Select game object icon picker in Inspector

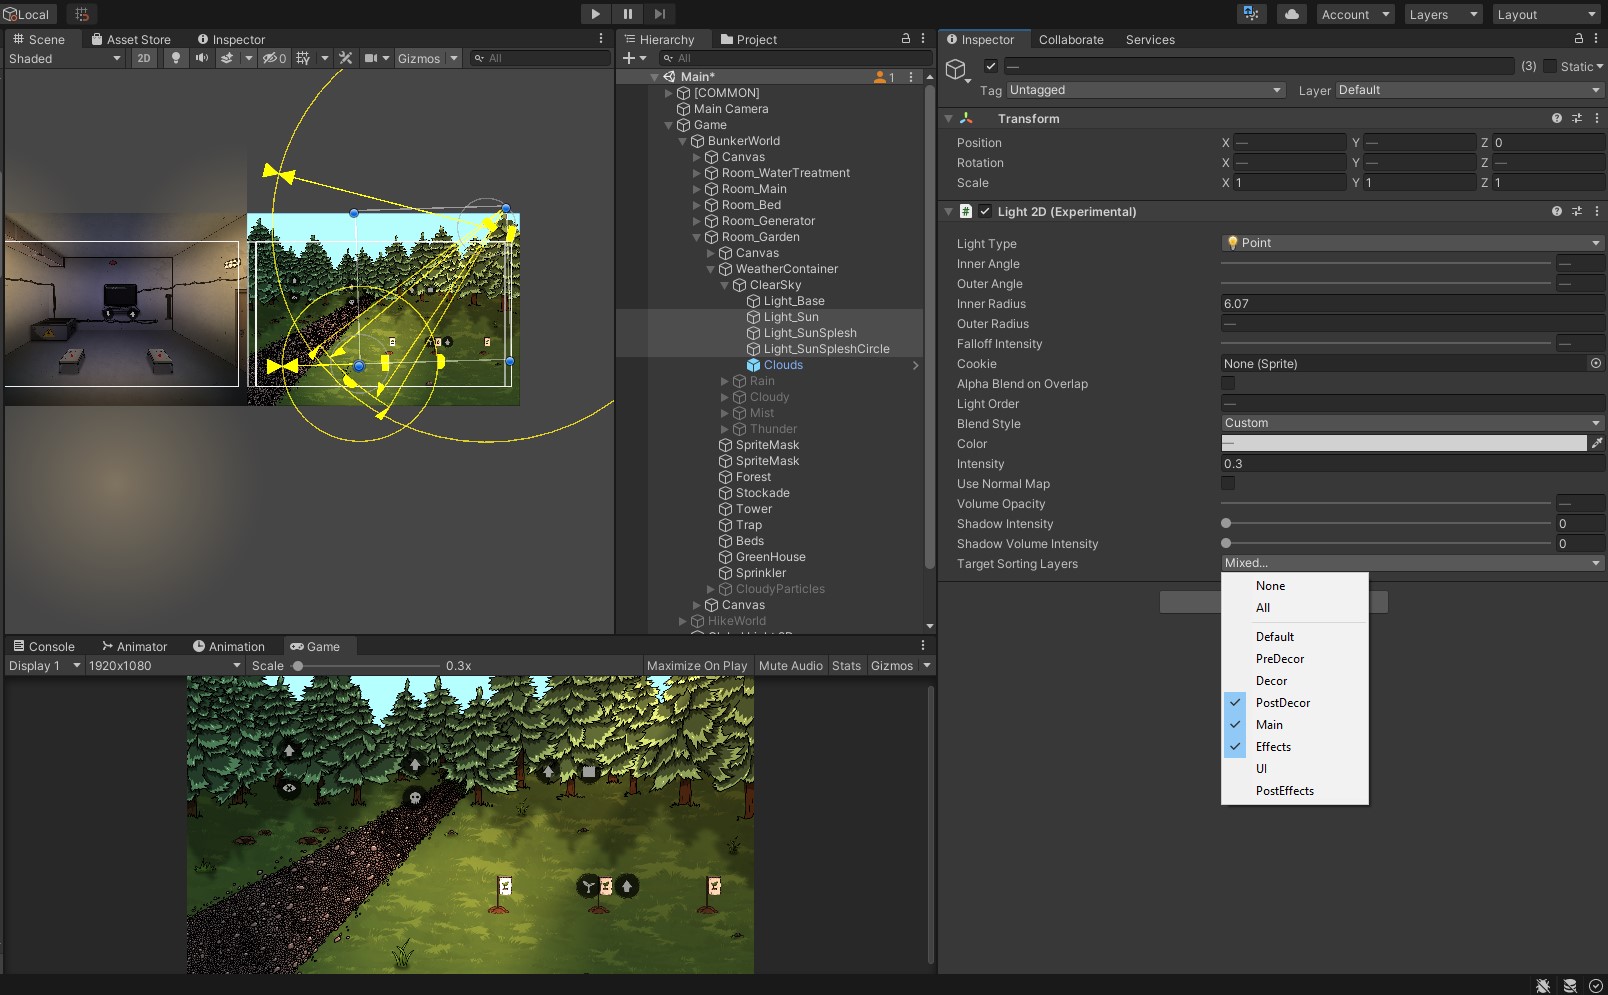pos(957,70)
